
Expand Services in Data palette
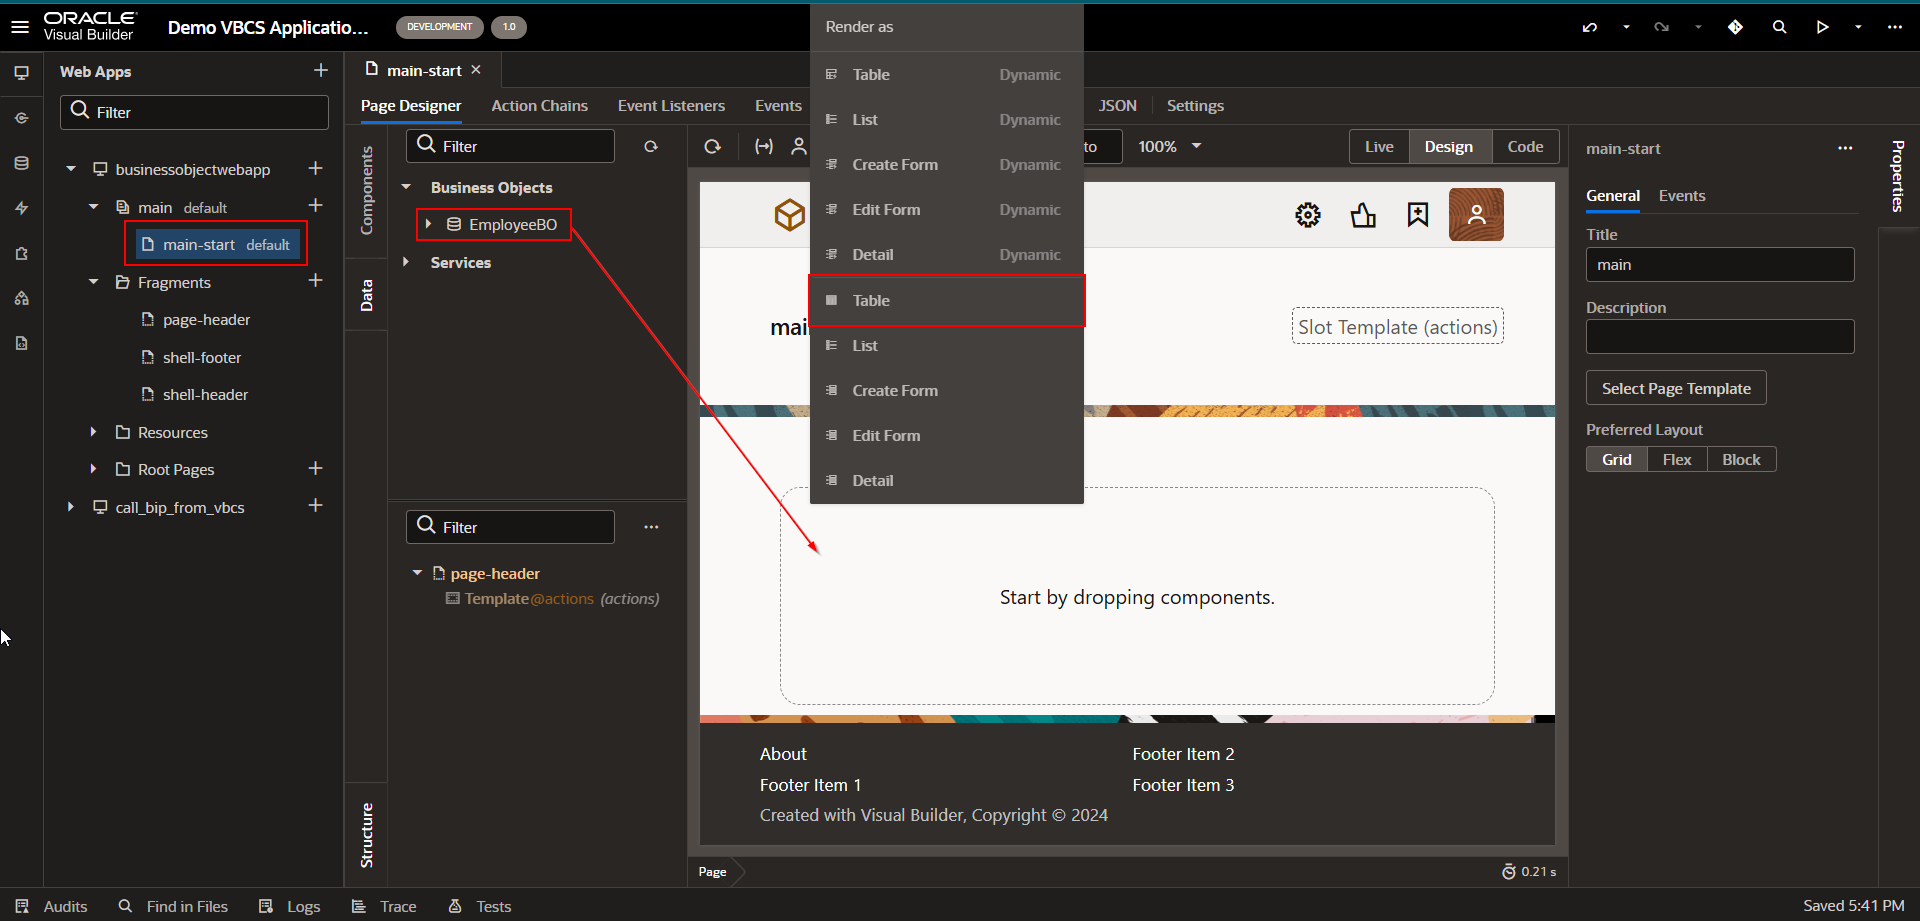point(406,262)
